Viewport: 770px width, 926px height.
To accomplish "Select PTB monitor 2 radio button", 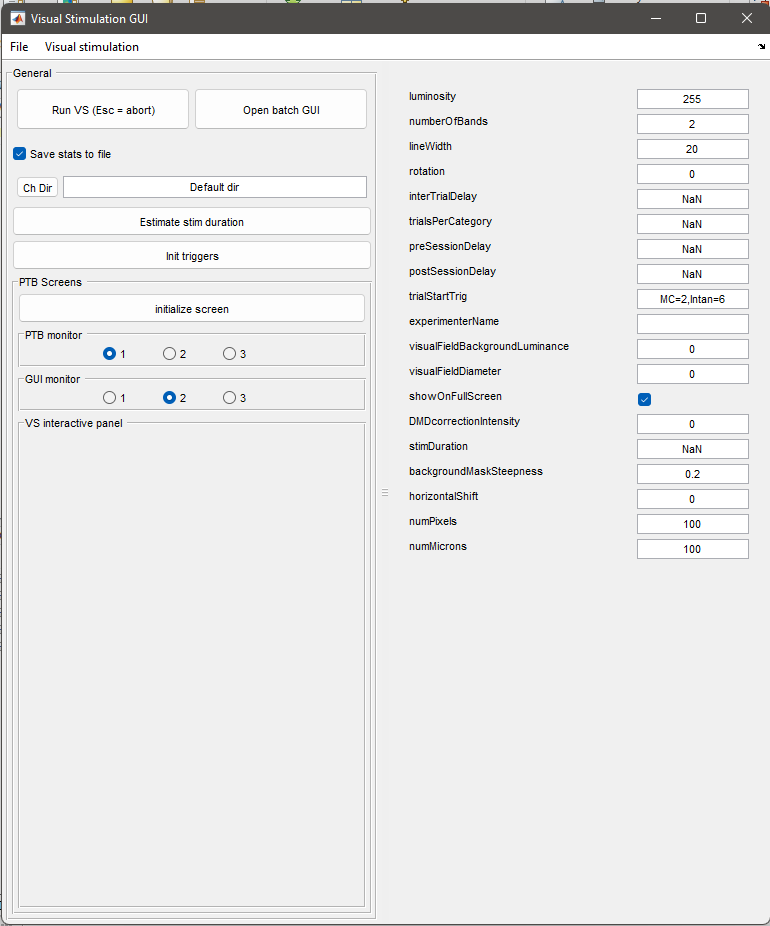I will coord(169,353).
